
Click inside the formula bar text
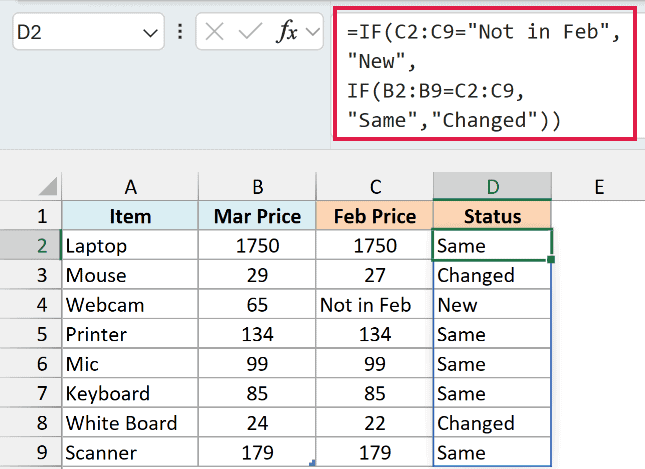pyautogui.click(x=485, y=74)
